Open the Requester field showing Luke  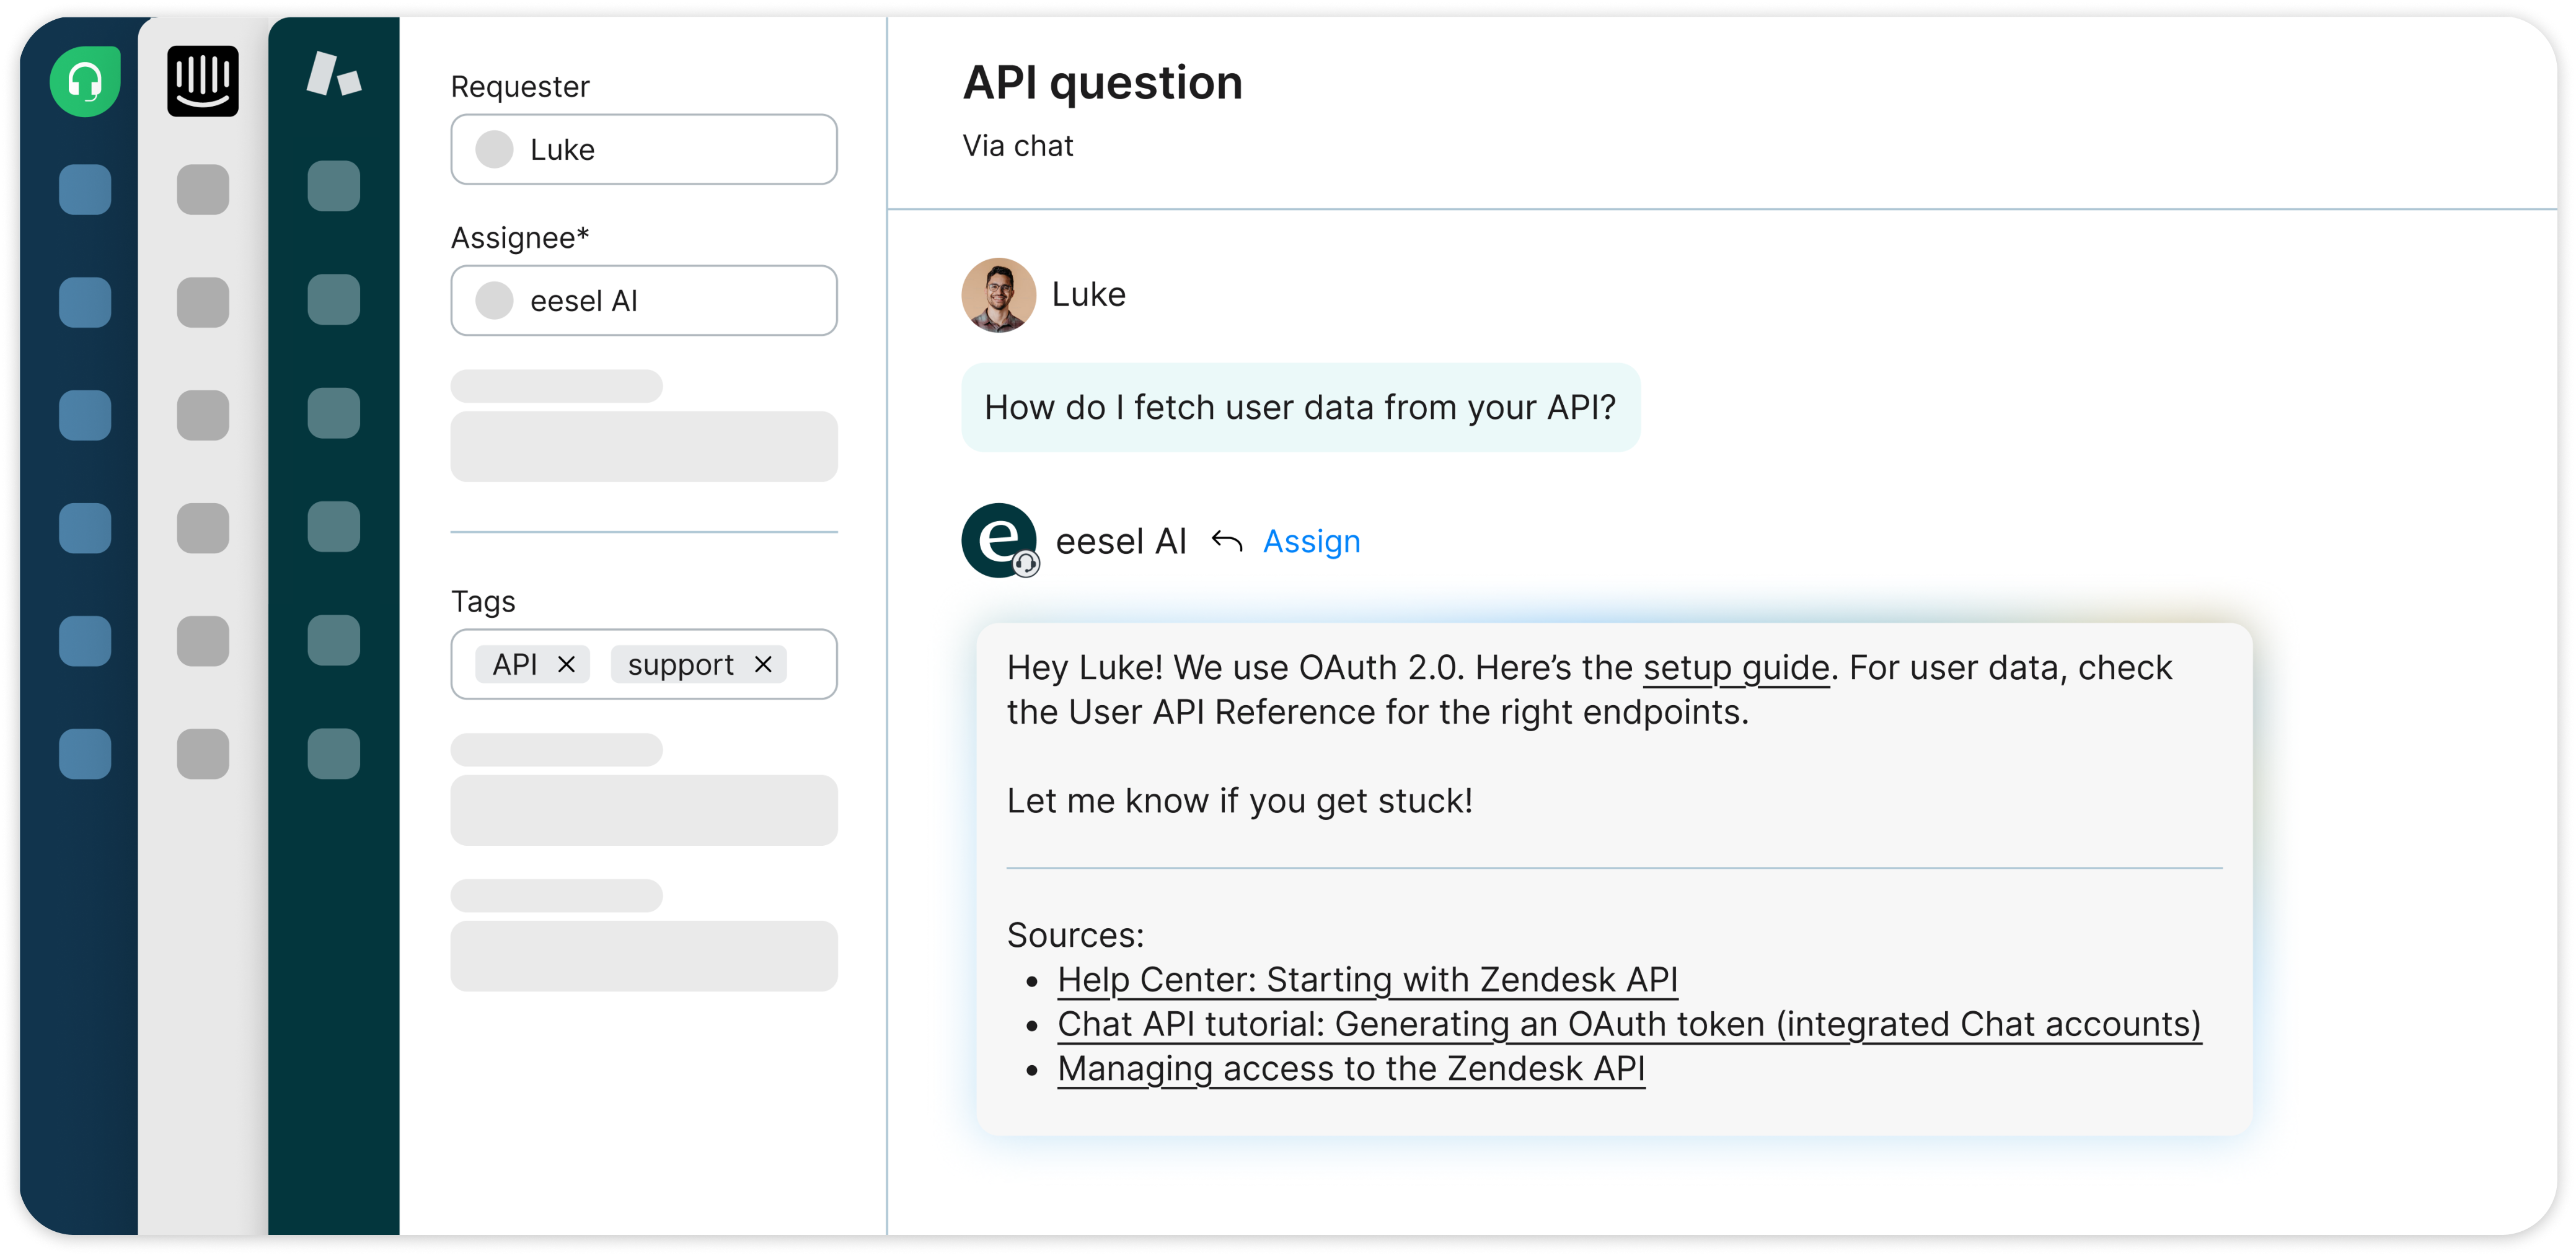coord(643,149)
